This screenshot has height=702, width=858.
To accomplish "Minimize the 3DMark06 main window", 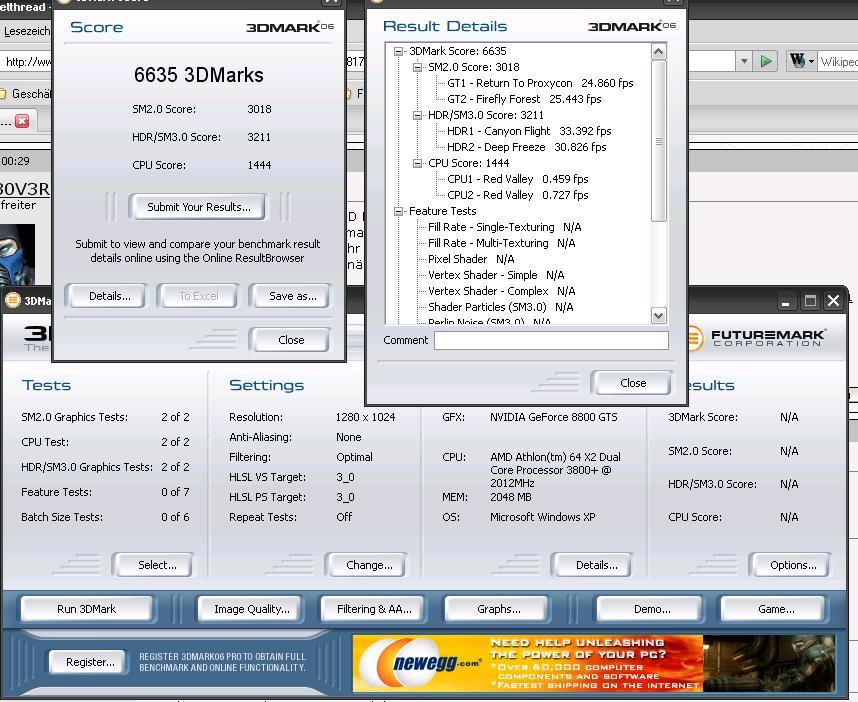I will pos(786,301).
